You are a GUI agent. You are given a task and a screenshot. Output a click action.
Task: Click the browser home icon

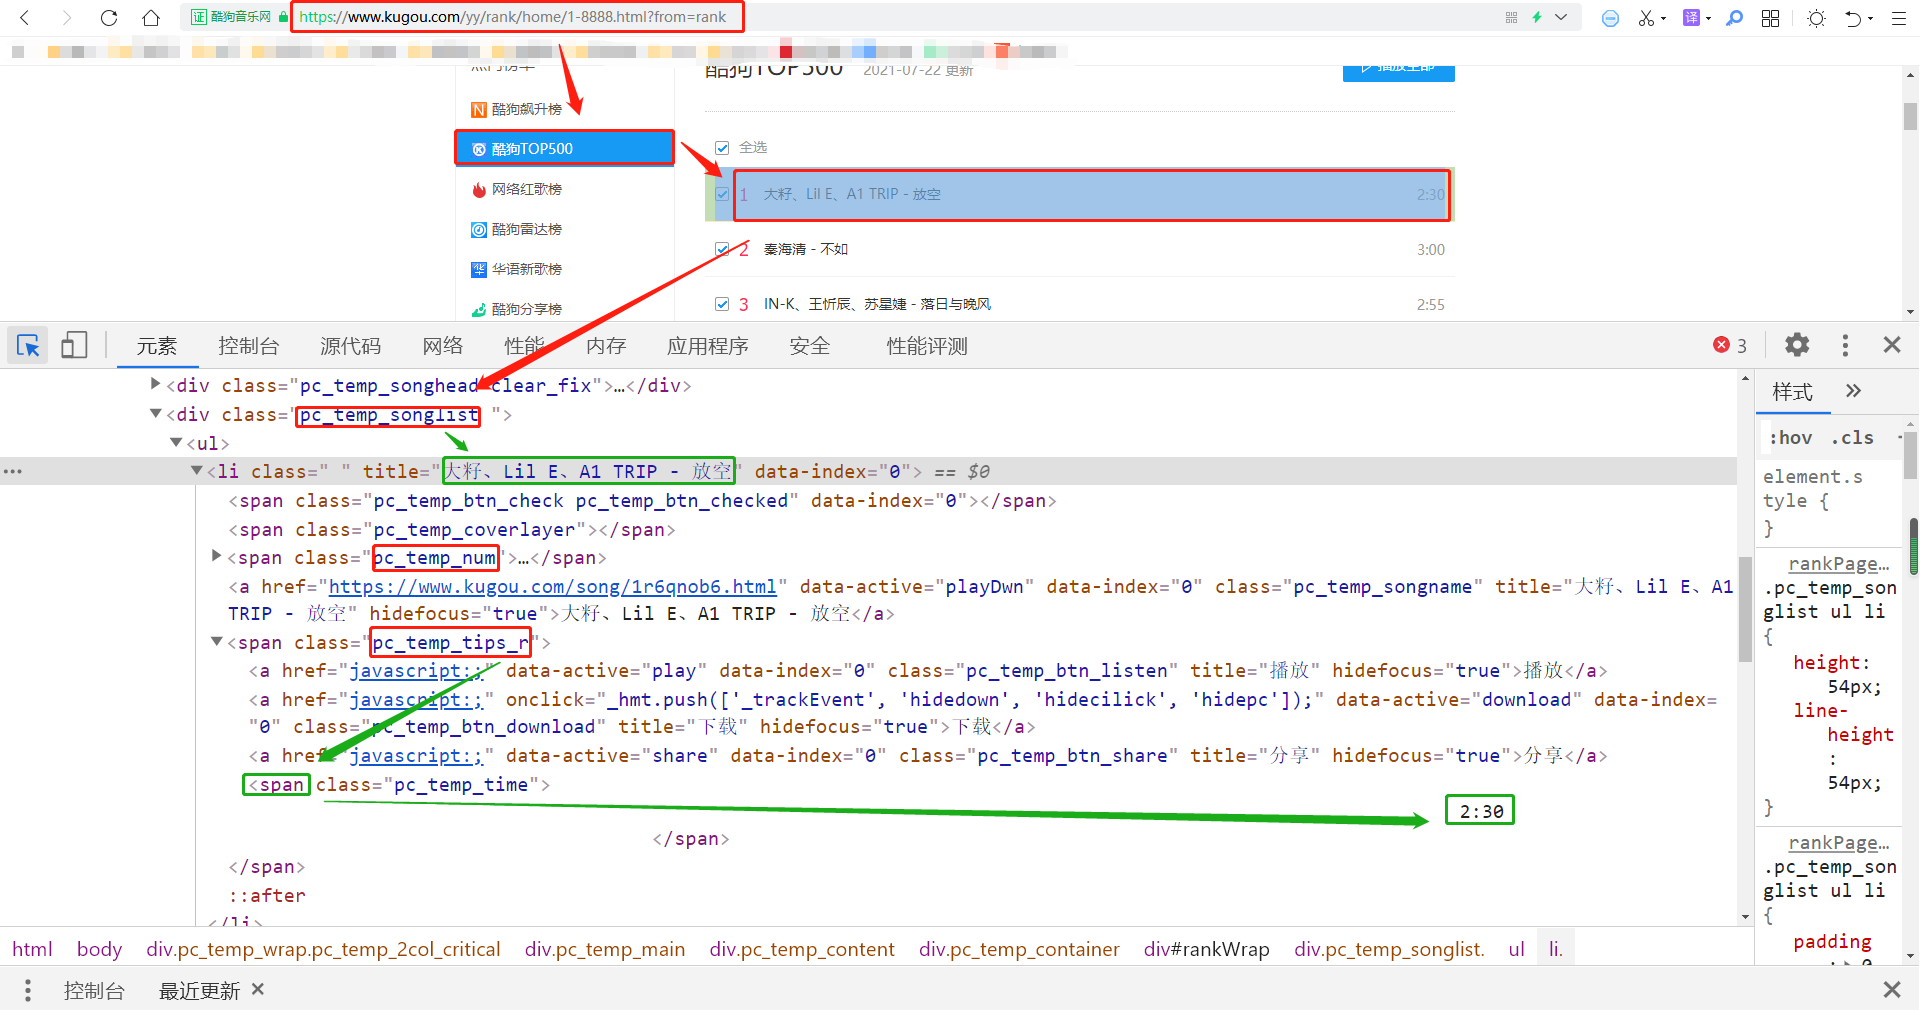pos(150,17)
